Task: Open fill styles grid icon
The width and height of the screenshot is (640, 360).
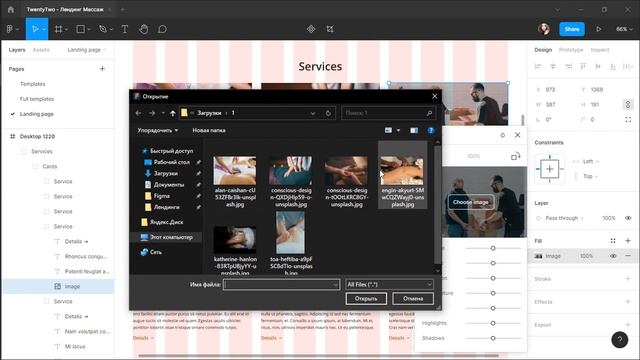Action: coord(613,241)
